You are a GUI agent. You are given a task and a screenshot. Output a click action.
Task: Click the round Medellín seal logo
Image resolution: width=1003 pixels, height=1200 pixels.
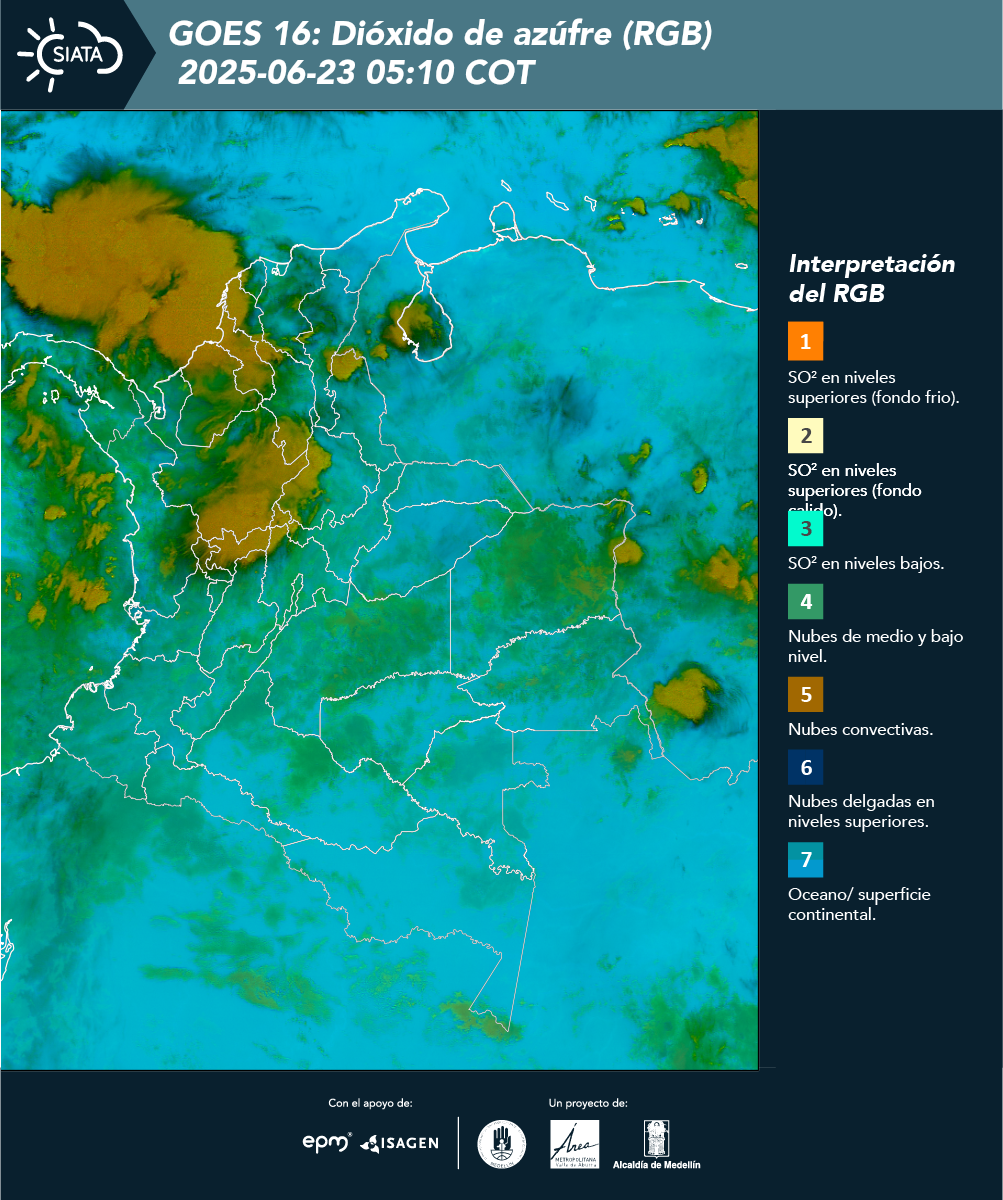click(502, 1144)
